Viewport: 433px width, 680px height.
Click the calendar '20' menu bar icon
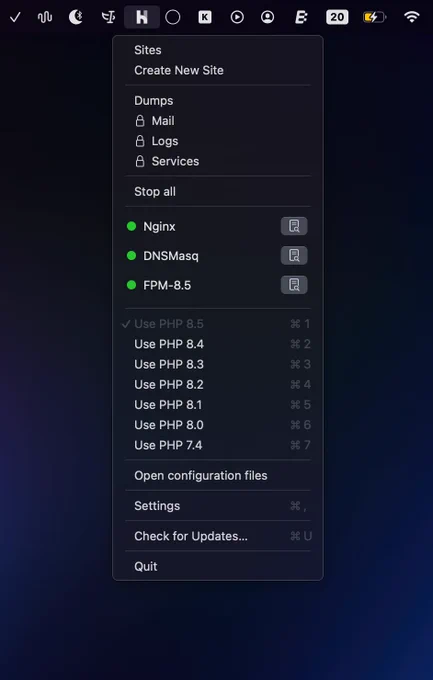(337, 17)
